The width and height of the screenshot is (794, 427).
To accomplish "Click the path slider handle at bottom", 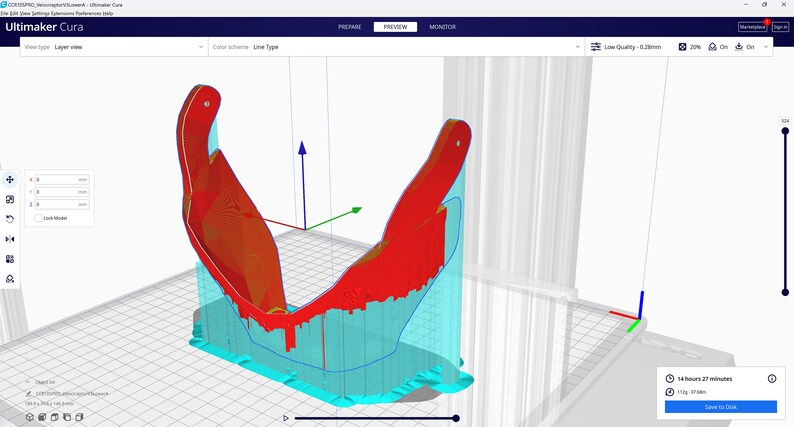I will (x=456, y=418).
